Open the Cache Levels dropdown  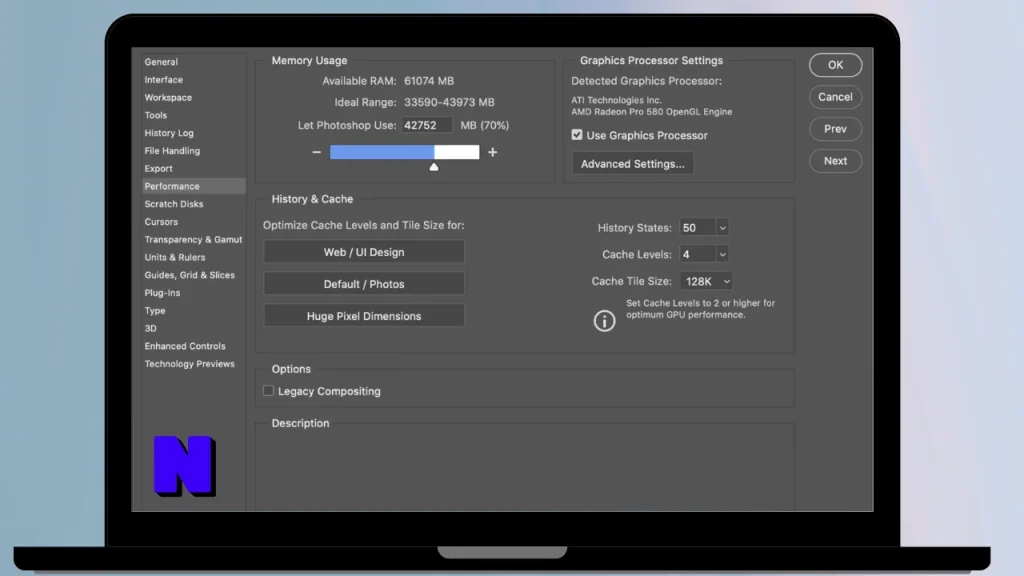(x=722, y=254)
